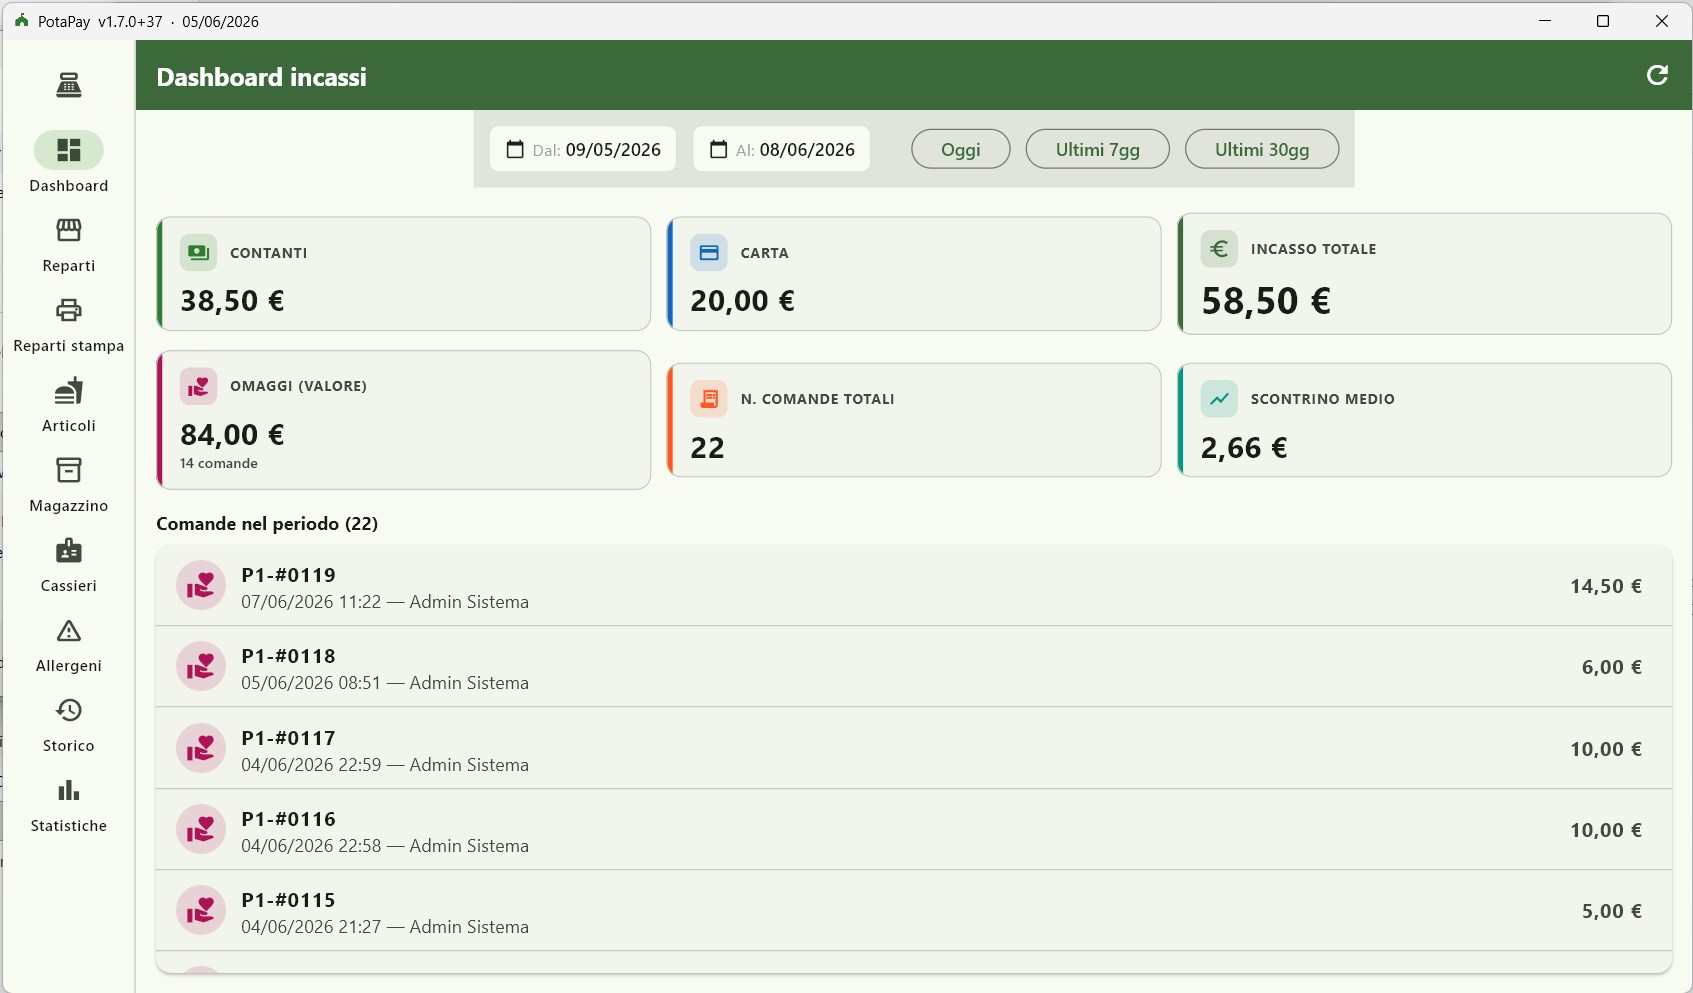Image resolution: width=1693 pixels, height=993 pixels.
Task: Click the 58,50 € Incasso totale value
Action: click(1266, 301)
